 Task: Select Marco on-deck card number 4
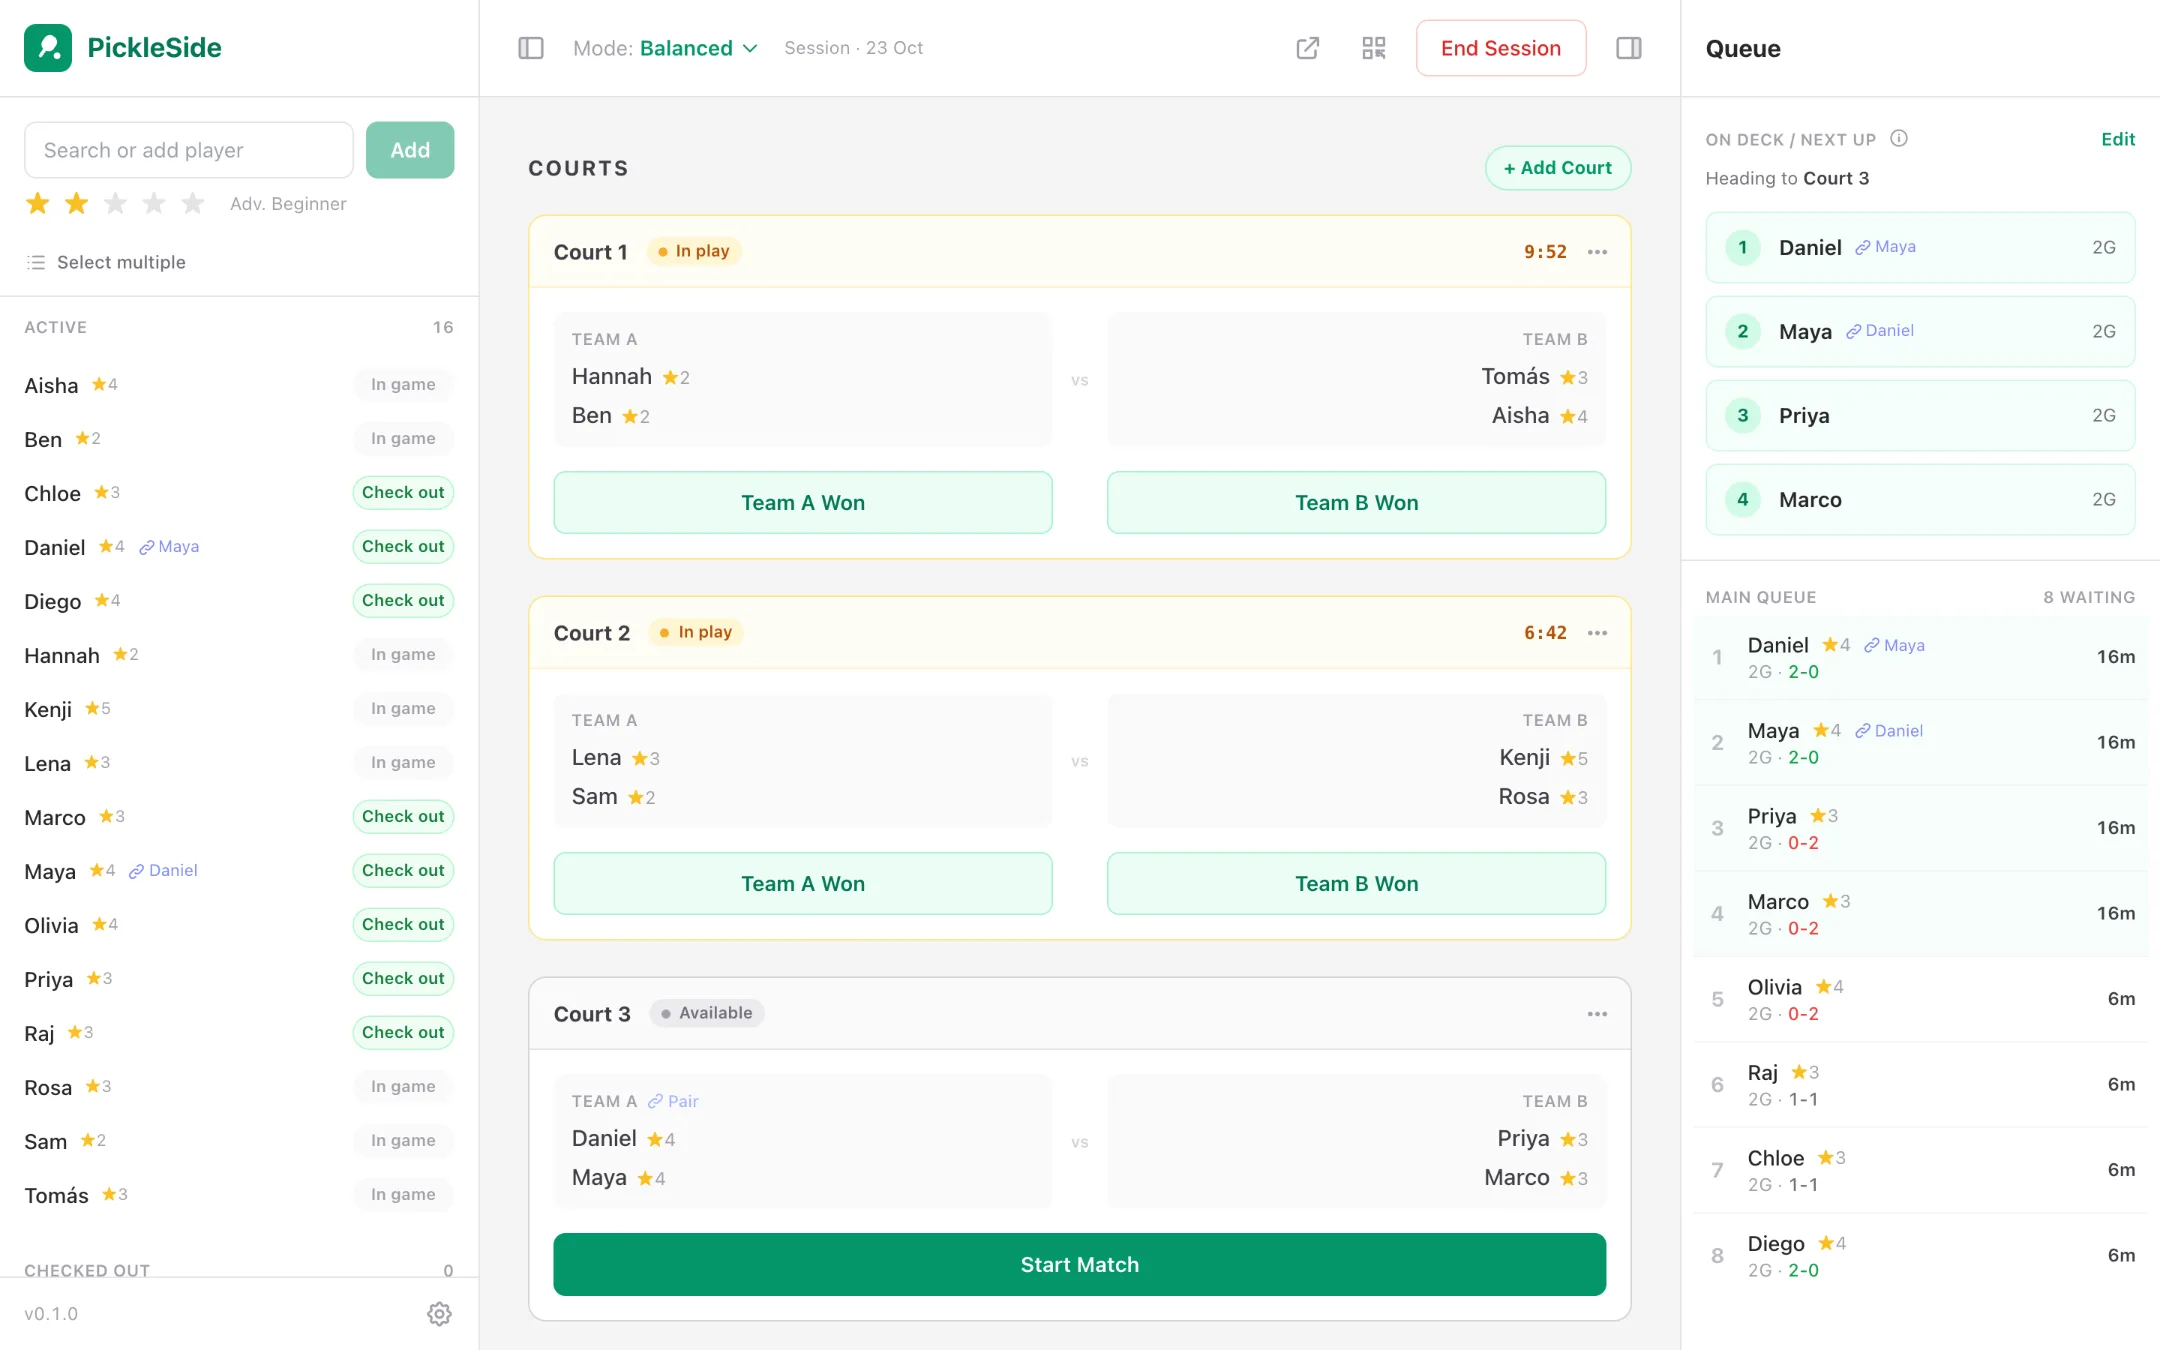[x=1920, y=499]
